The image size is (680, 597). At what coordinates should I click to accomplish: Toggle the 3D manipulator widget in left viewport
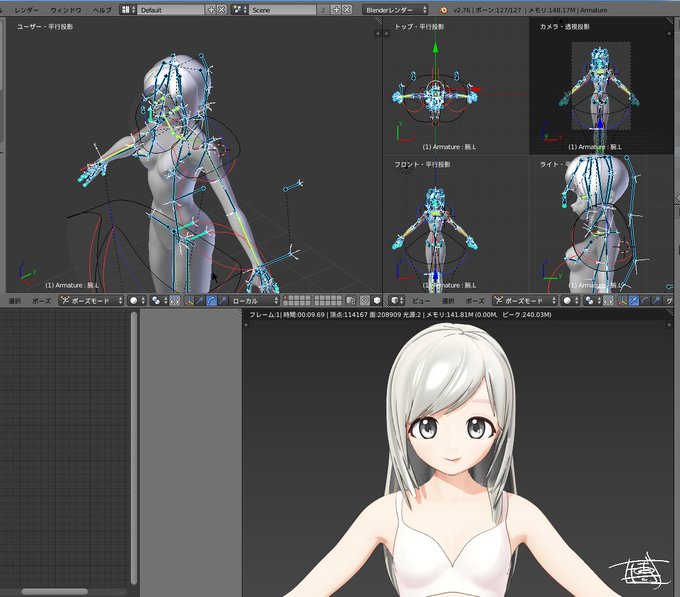tap(189, 300)
